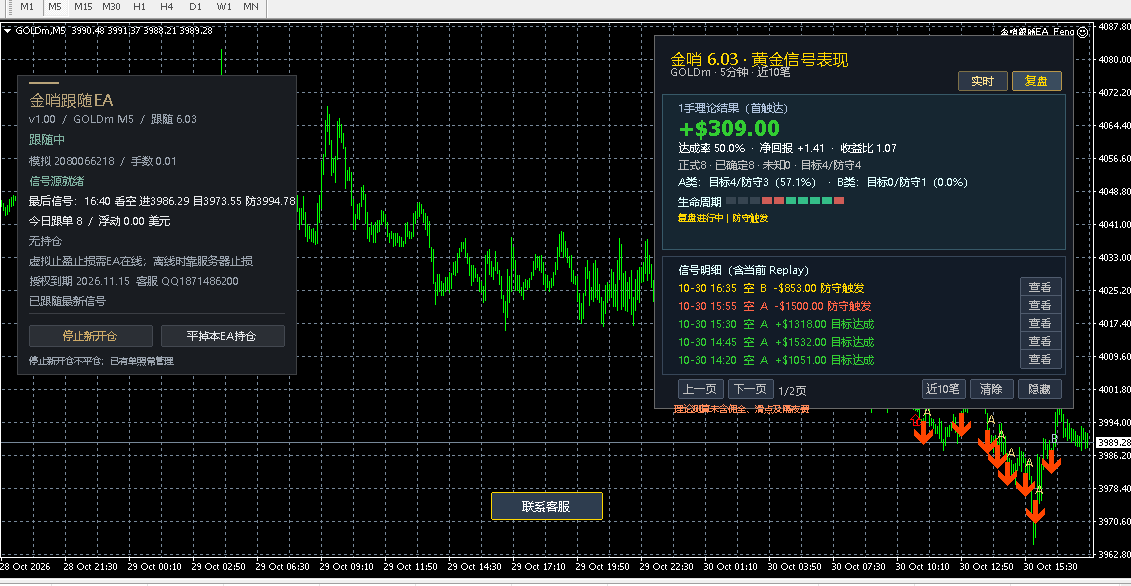Select the H4 timeframe button
The width and height of the screenshot is (1131, 586).
(x=167, y=6)
